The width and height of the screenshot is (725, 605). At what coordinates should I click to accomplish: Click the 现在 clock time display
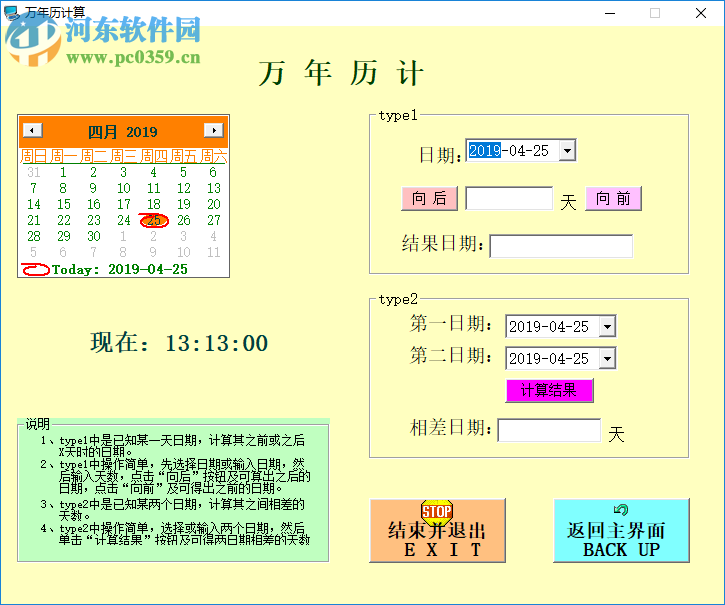[x=179, y=343]
